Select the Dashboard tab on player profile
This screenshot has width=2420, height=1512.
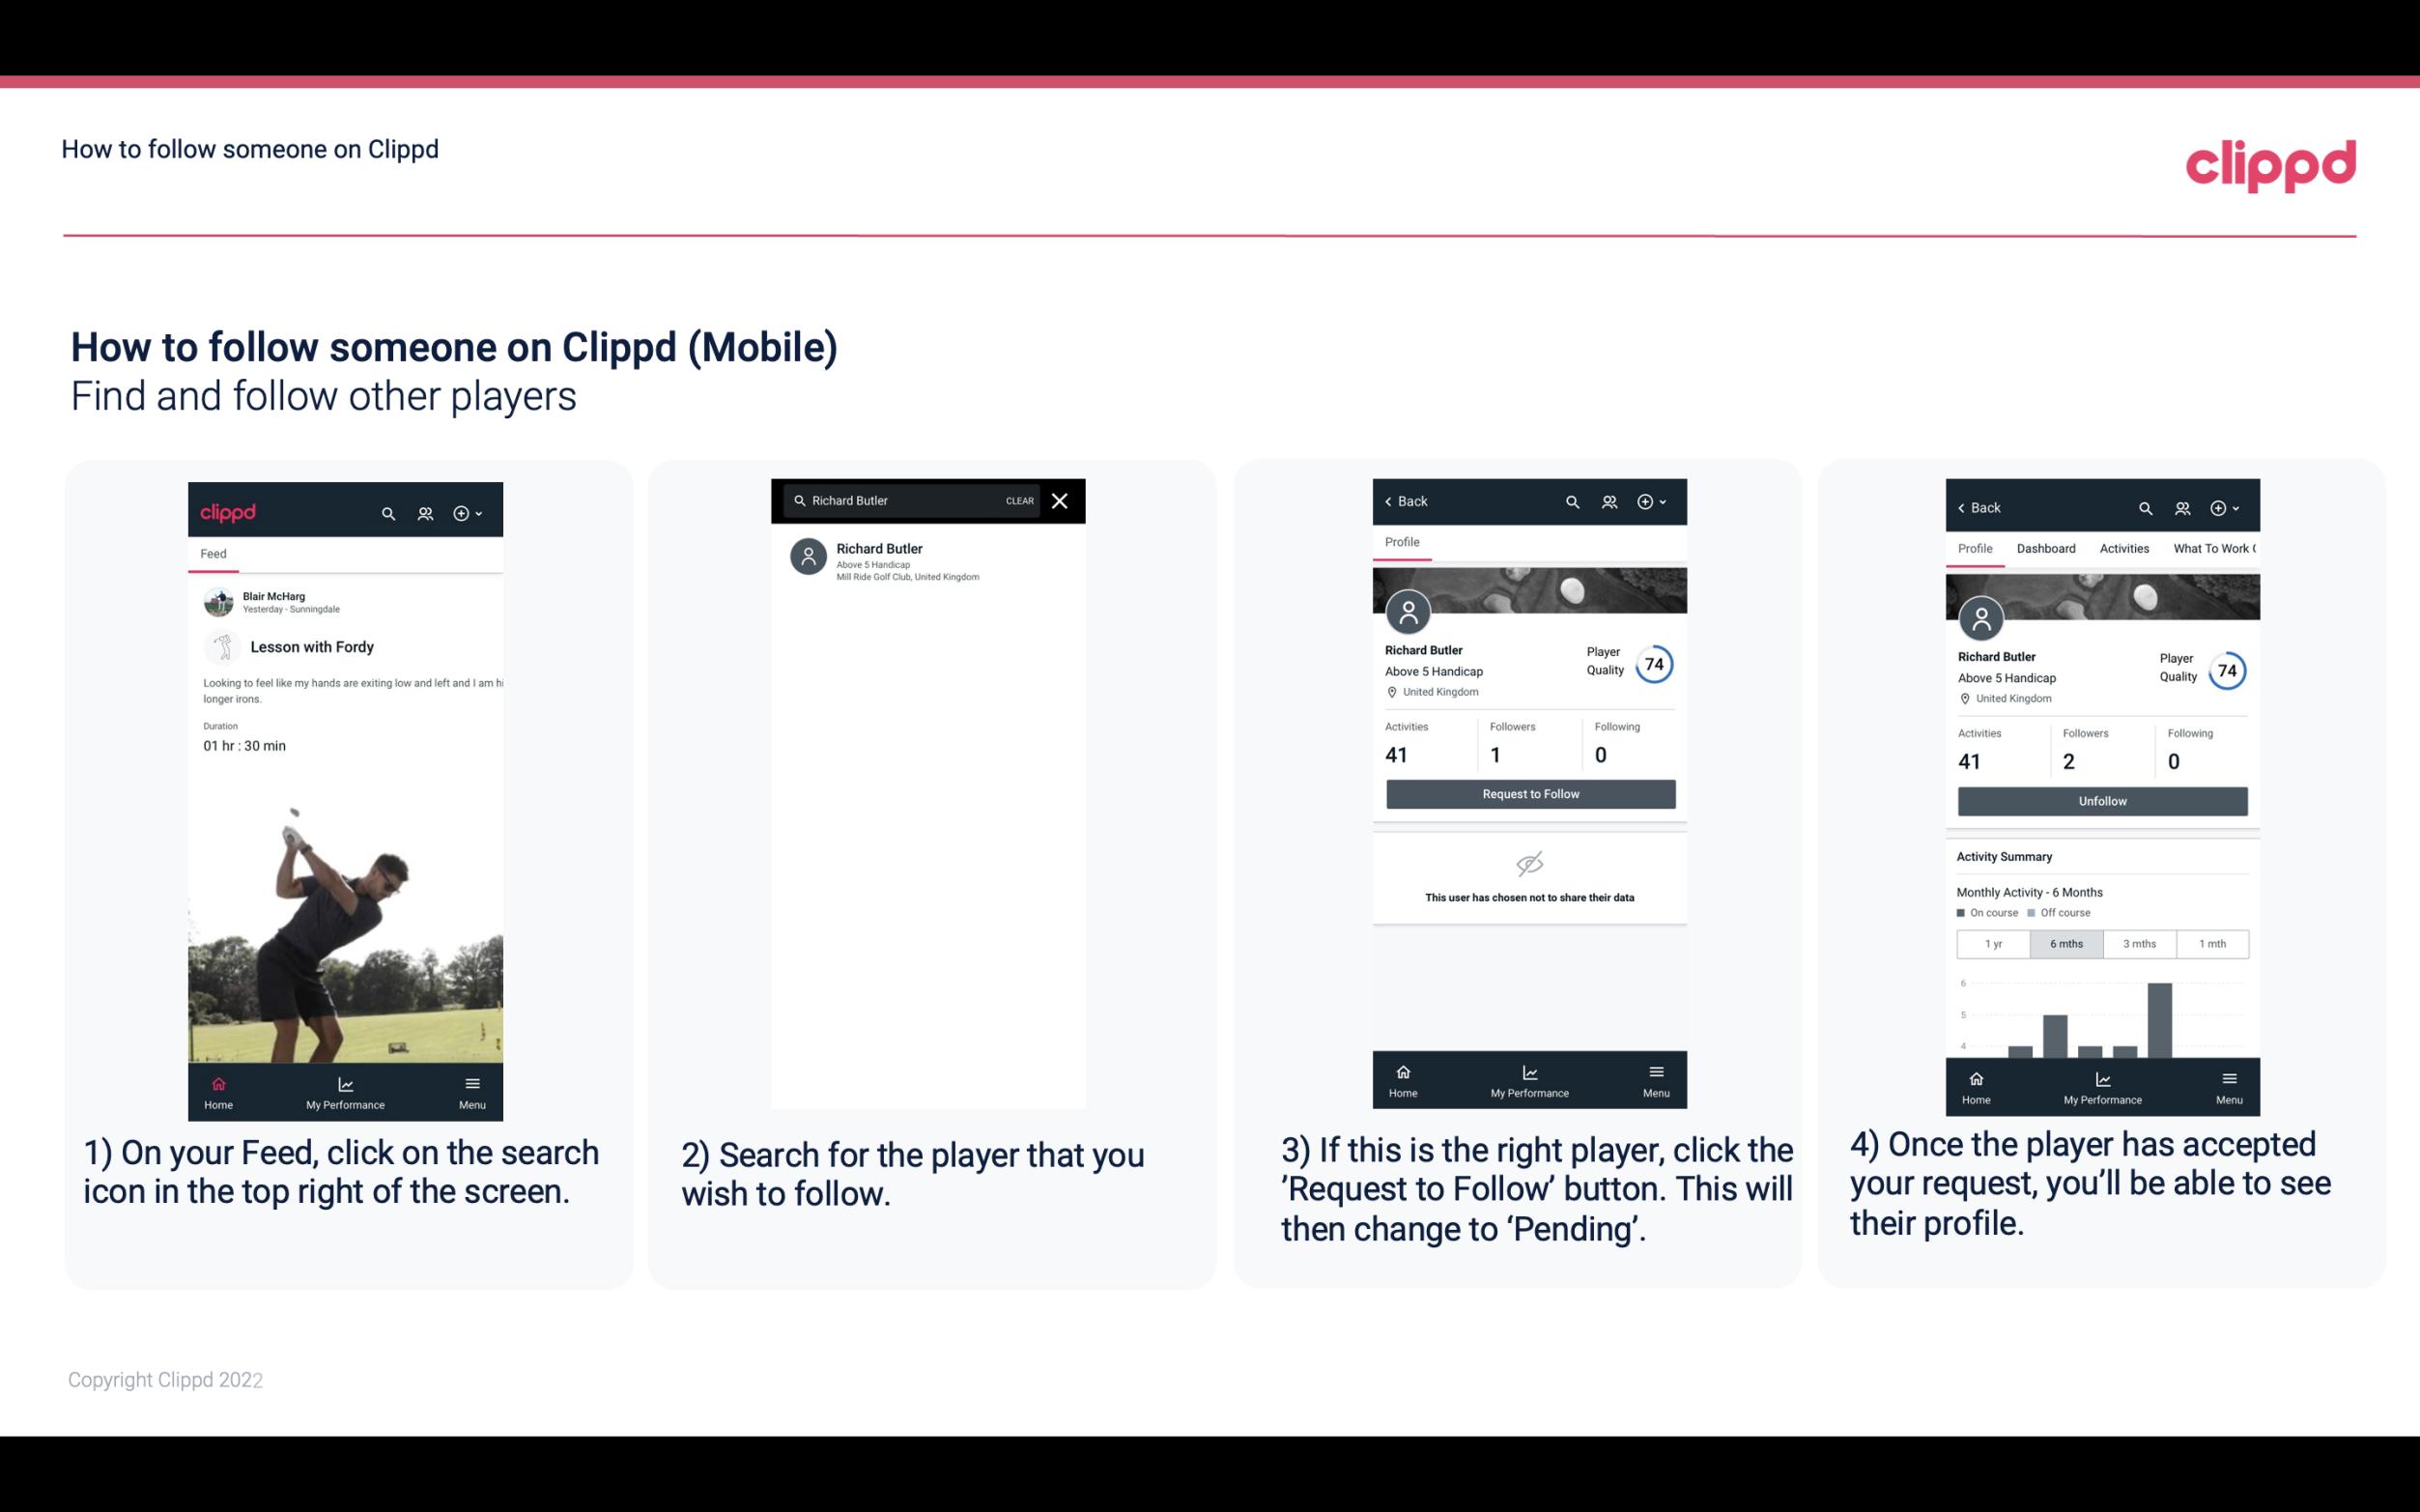click(2046, 547)
